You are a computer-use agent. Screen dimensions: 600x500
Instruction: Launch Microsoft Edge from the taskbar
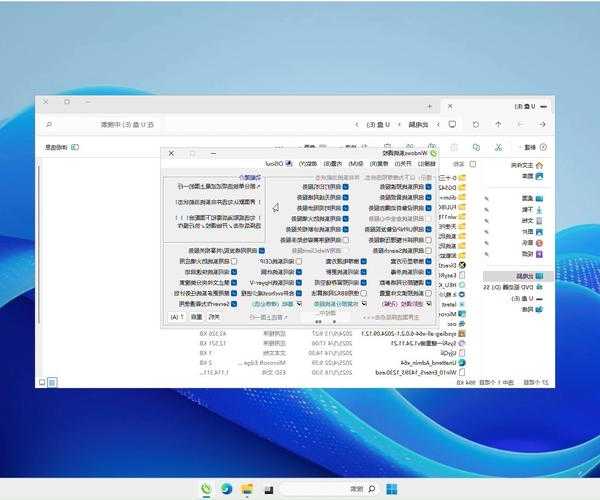[226, 489]
